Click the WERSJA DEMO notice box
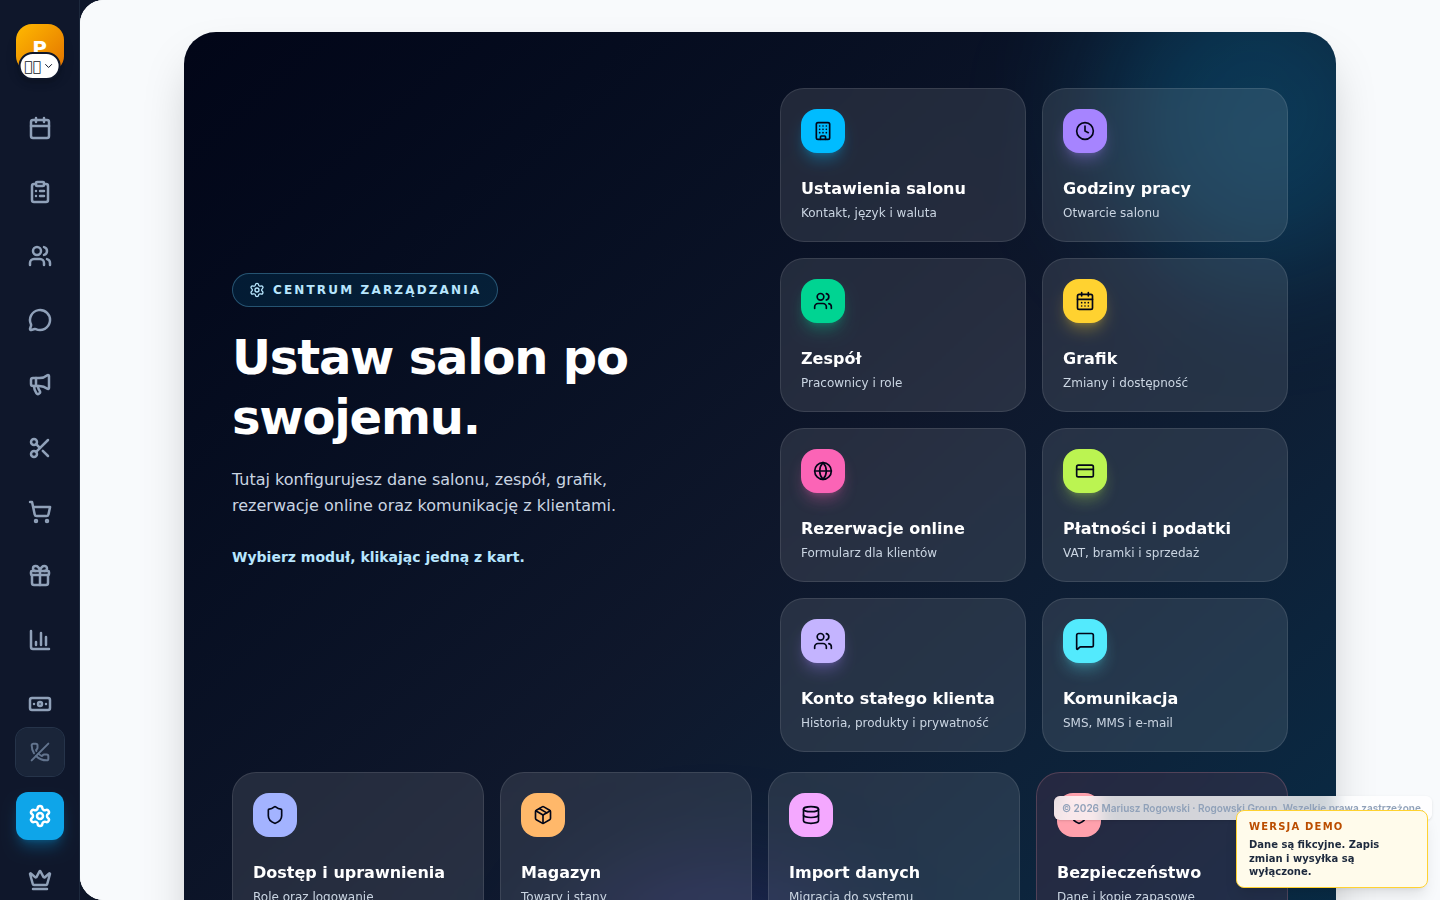Viewport: 1440px width, 900px height. (1332, 849)
